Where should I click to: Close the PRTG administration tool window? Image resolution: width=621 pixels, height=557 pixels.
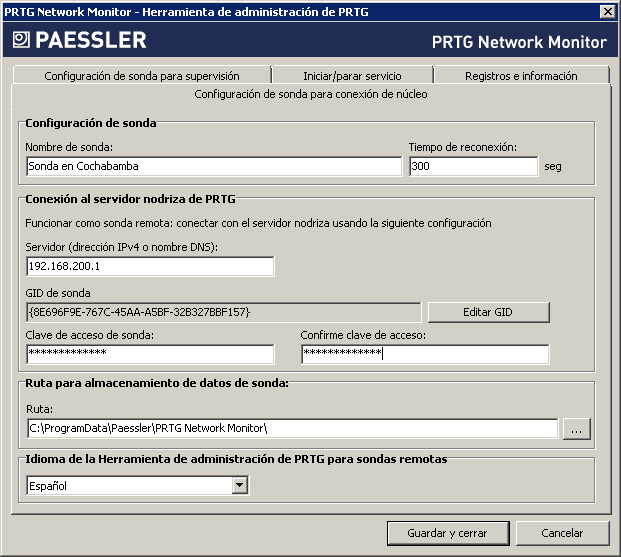click(608, 11)
